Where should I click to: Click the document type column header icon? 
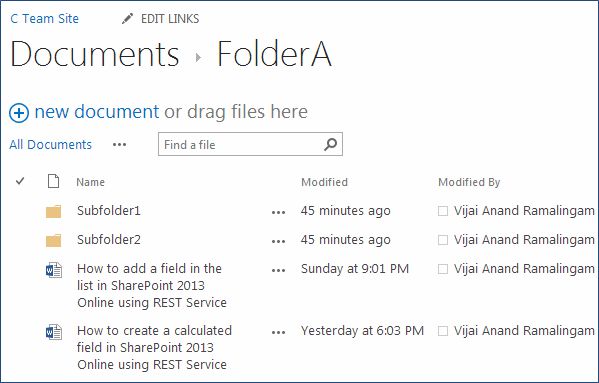53,181
